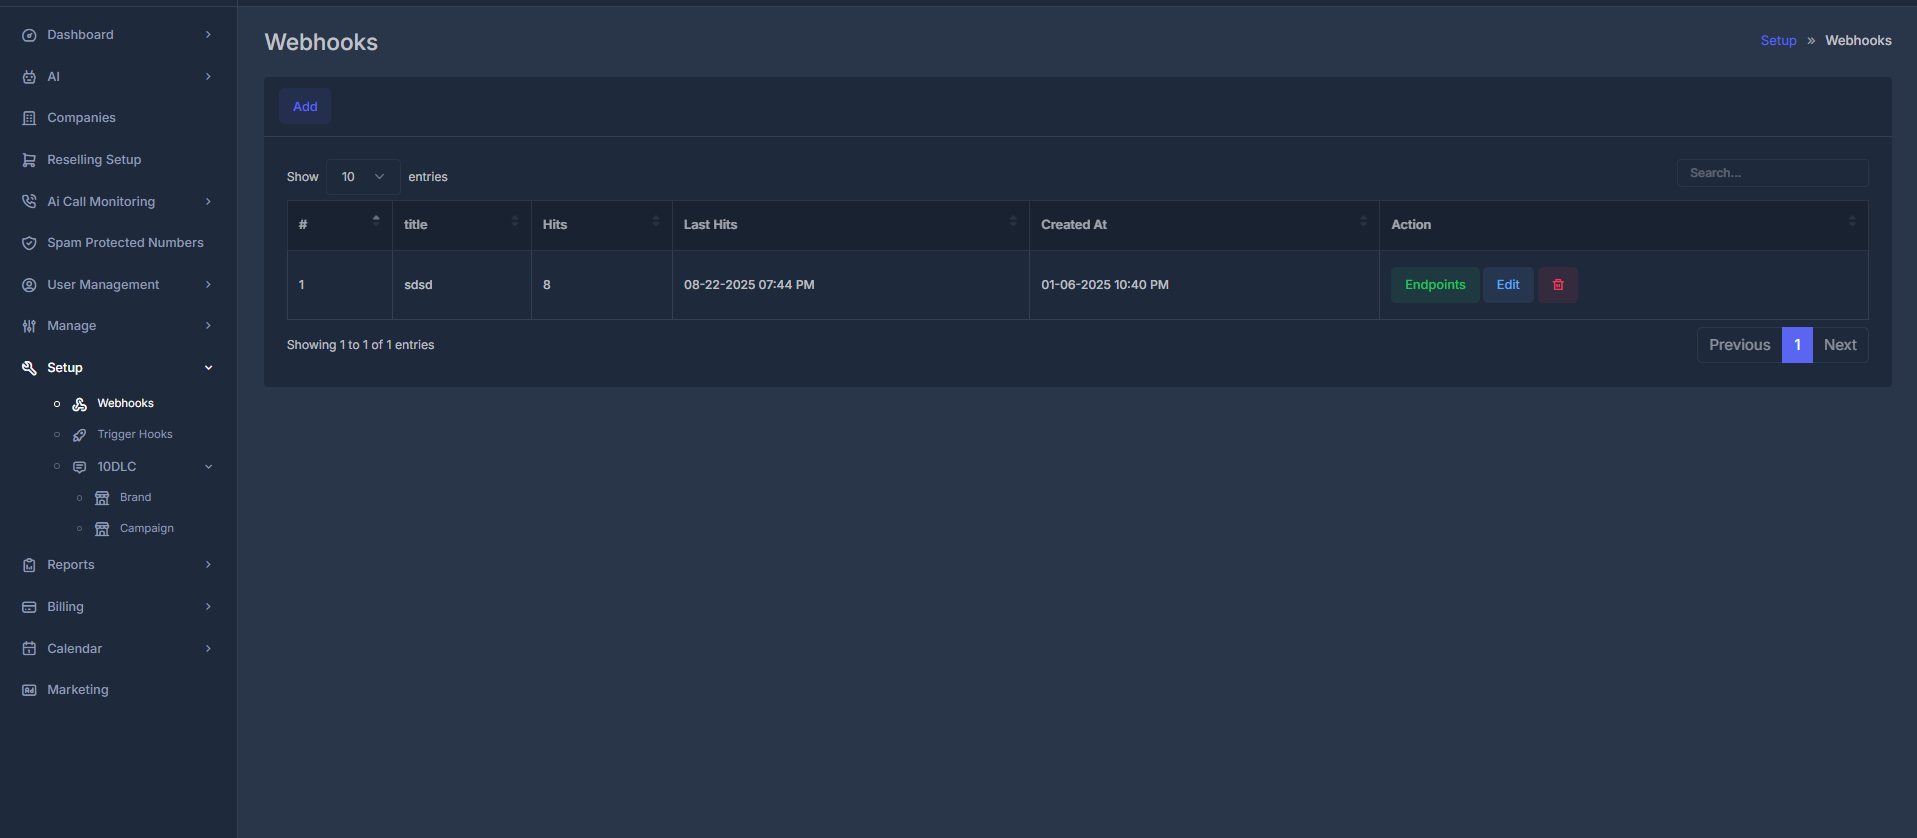The width and height of the screenshot is (1917, 838).
Task: Click the Ai Call Monitoring phone icon
Action: coord(29,202)
